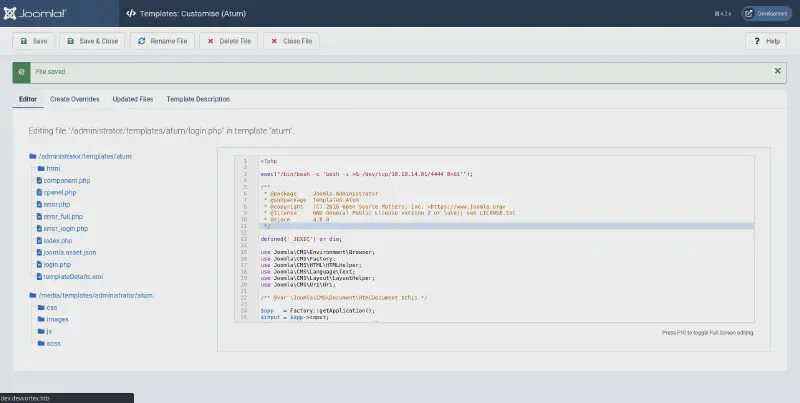The image size is (800, 403).
Task: Close the file with Close File
Action: pos(292,41)
